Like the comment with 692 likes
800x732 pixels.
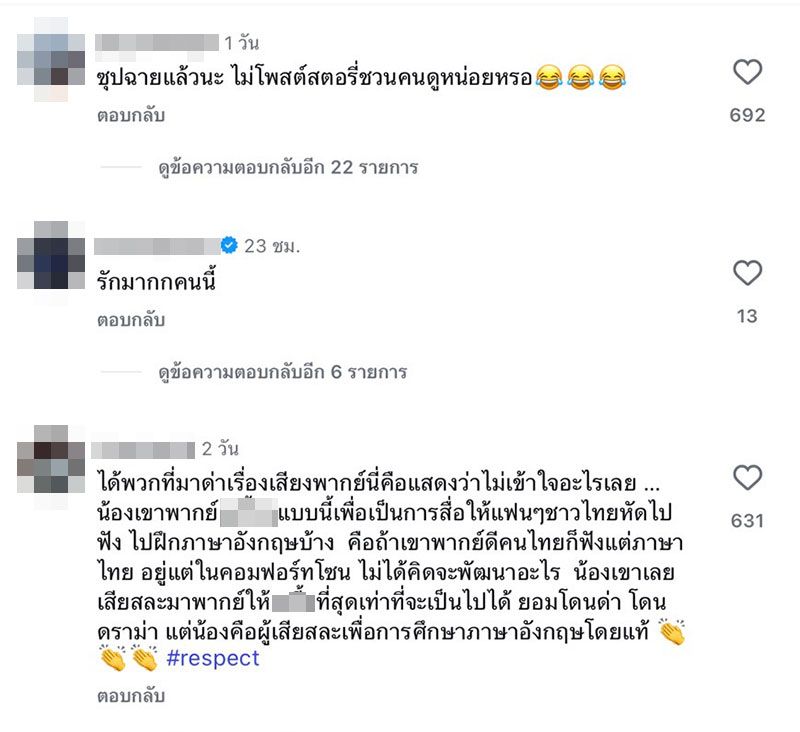747,72
